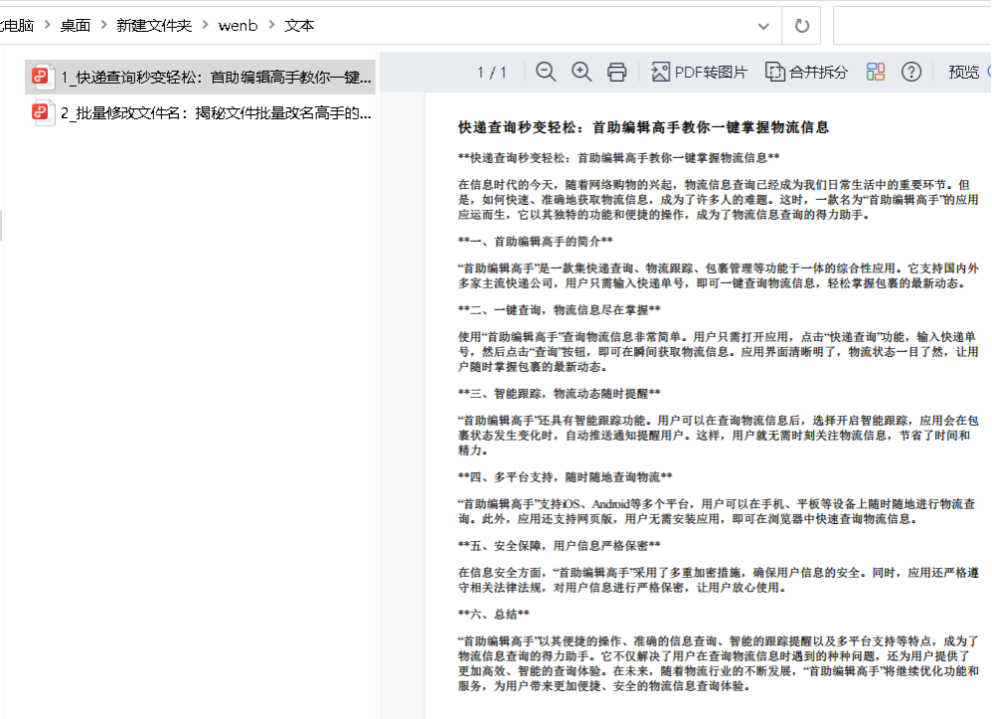
Task: Click the search input field
Action: [x=912, y=26]
